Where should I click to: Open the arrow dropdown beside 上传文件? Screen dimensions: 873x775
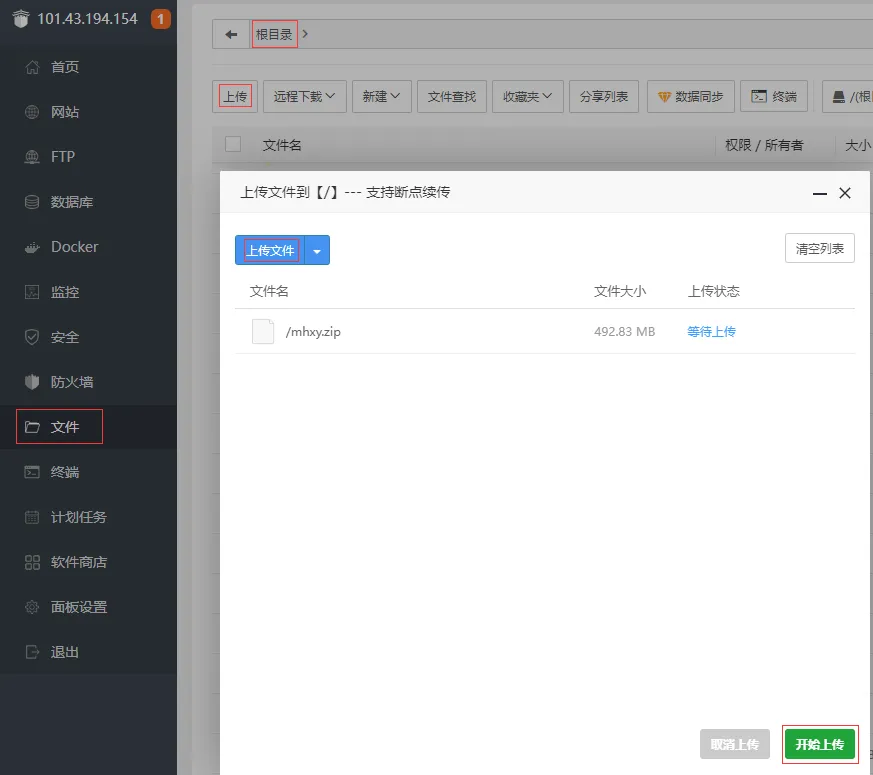tap(317, 251)
